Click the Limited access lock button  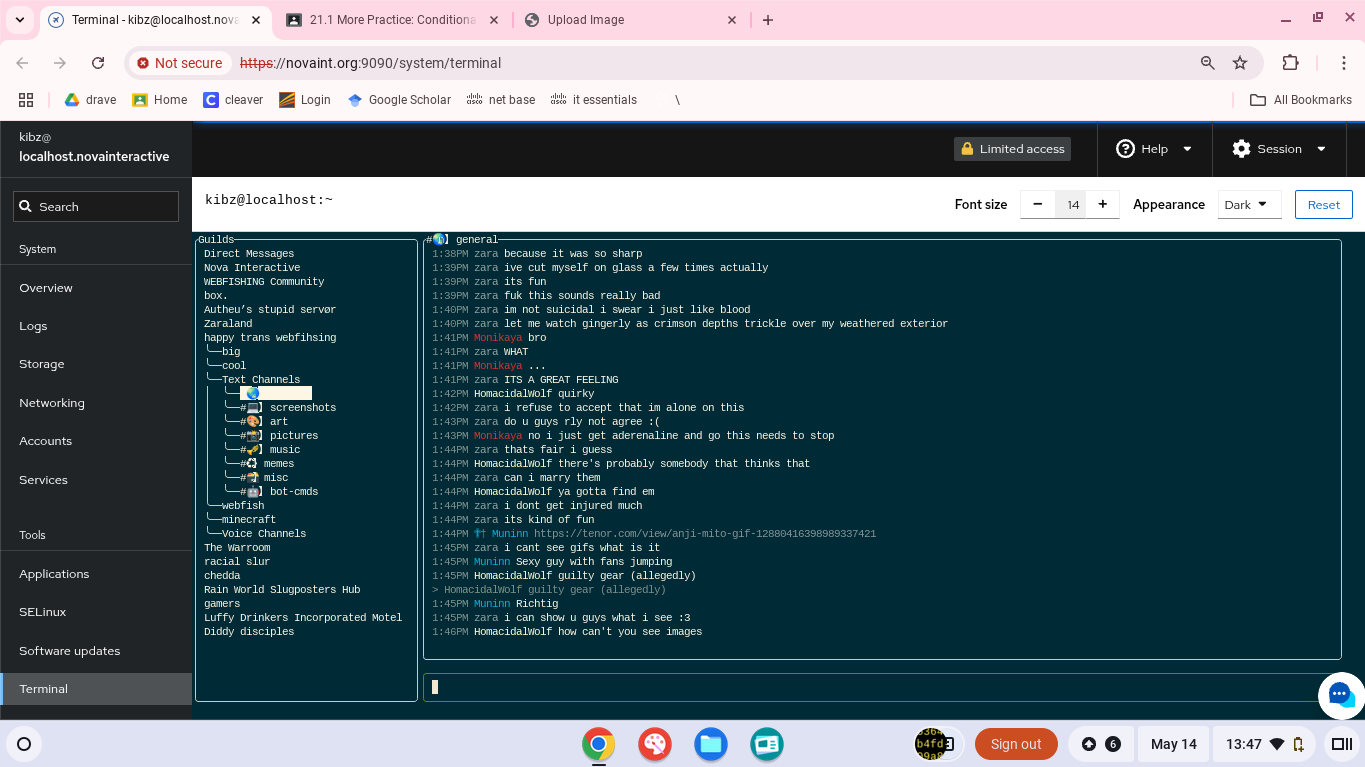[x=1012, y=149]
